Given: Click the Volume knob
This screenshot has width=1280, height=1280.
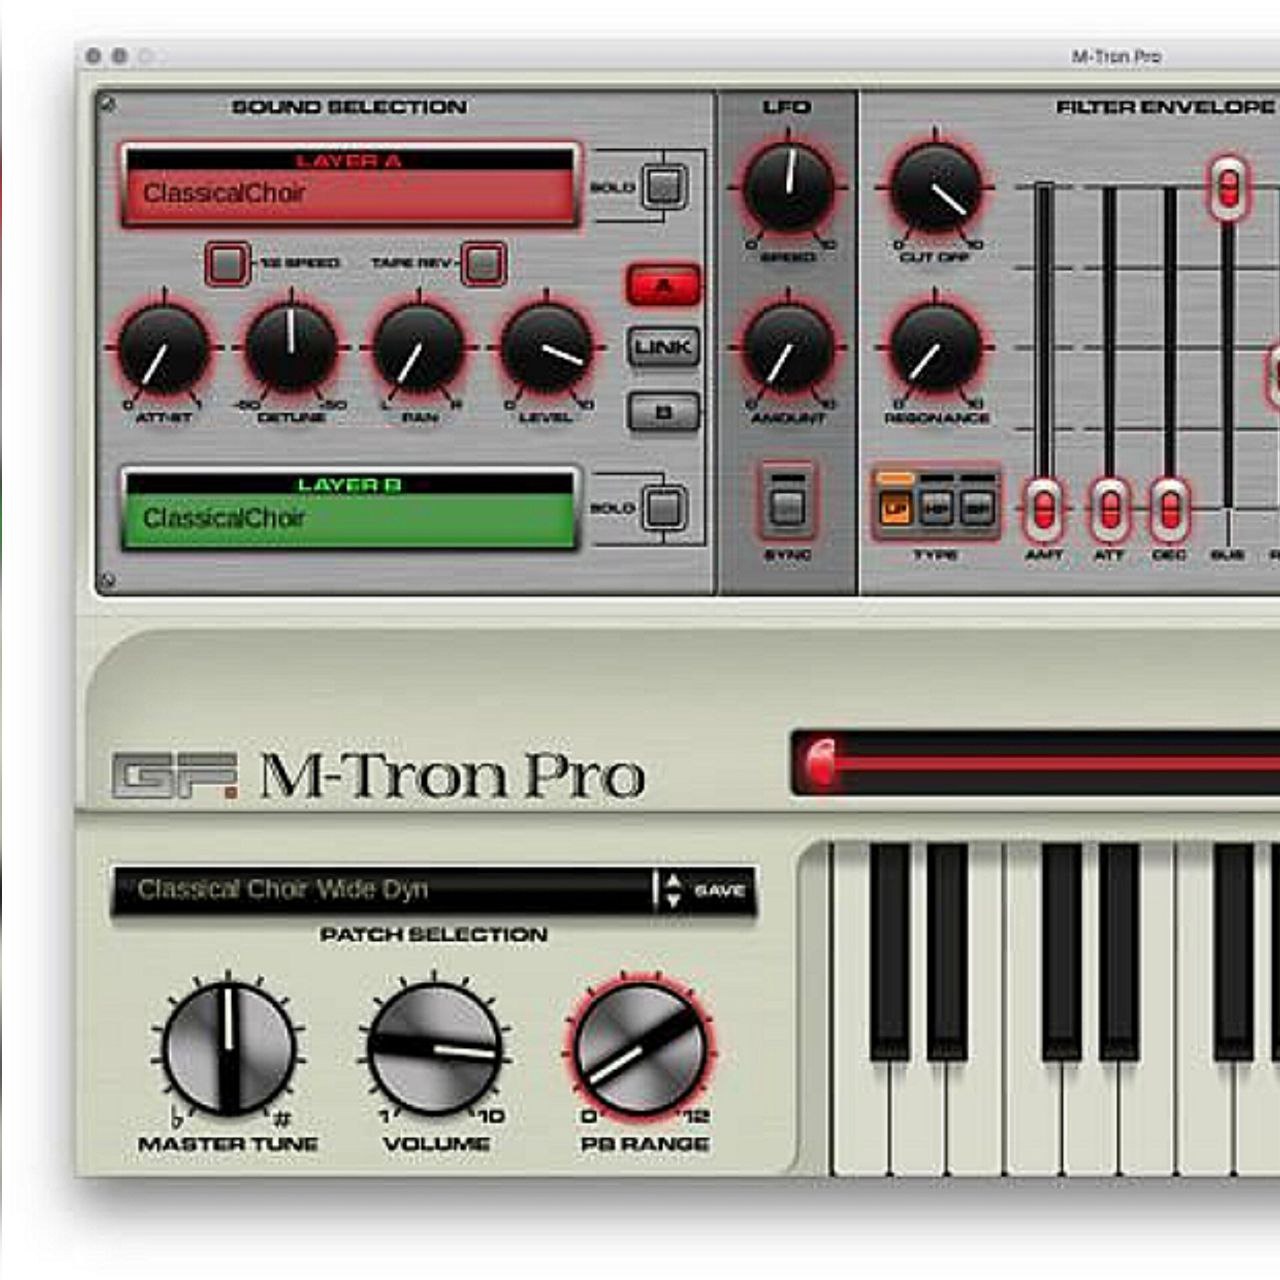Looking at the screenshot, I should coord(435,1048).
